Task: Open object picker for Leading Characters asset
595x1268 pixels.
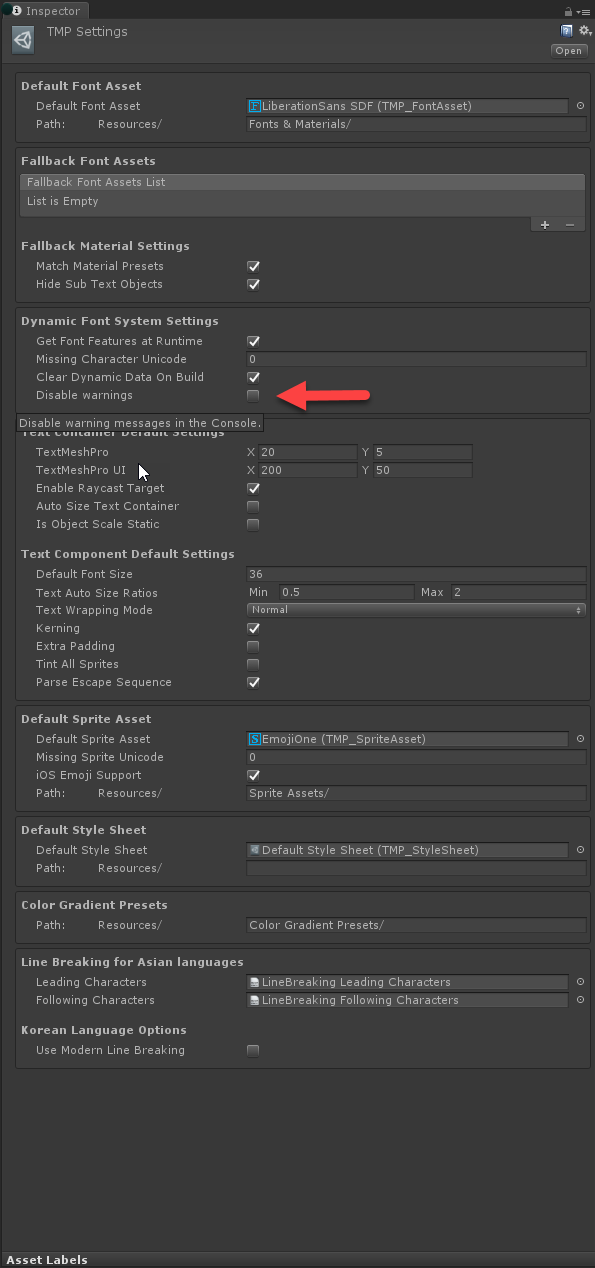Action: [x=579, y=982]
